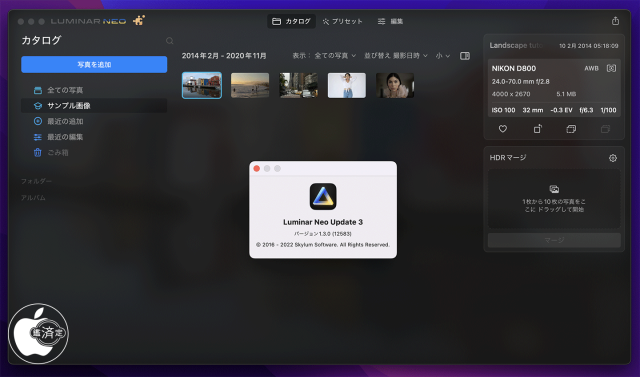
Task: Click the フォルダー section header
Action: point(36,181)
